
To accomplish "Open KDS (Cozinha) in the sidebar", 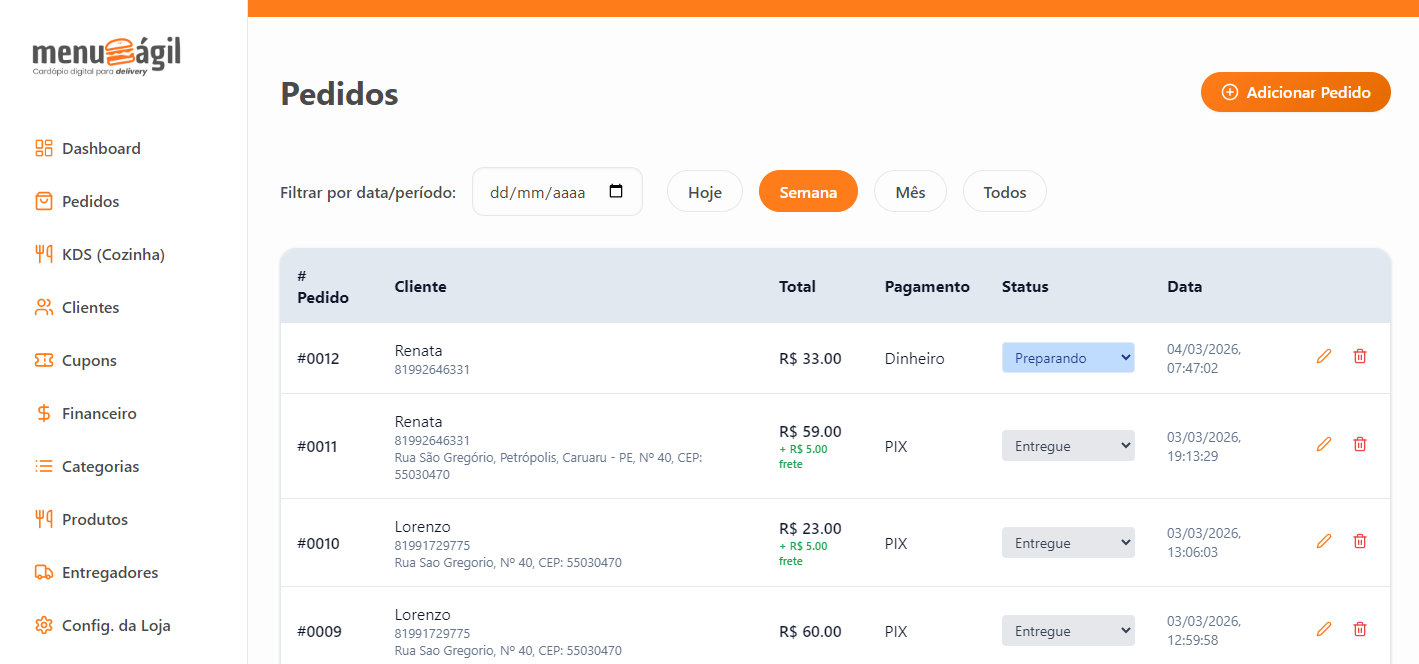I will click(113, 254).
